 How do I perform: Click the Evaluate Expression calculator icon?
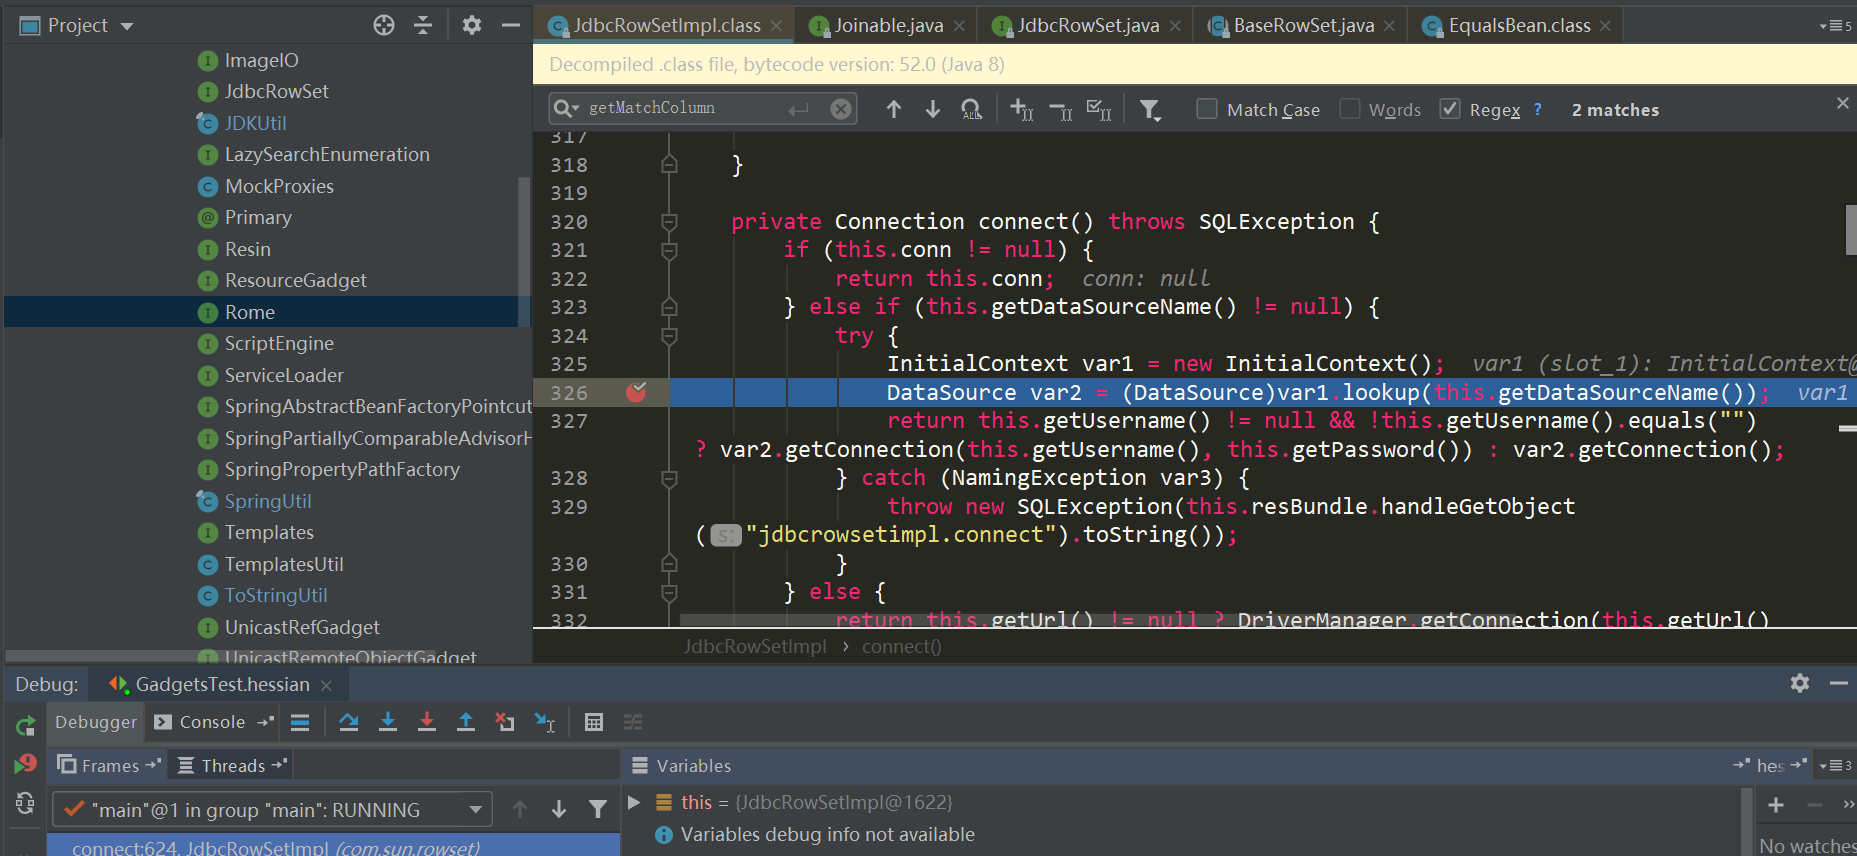(x=594, y=722)
